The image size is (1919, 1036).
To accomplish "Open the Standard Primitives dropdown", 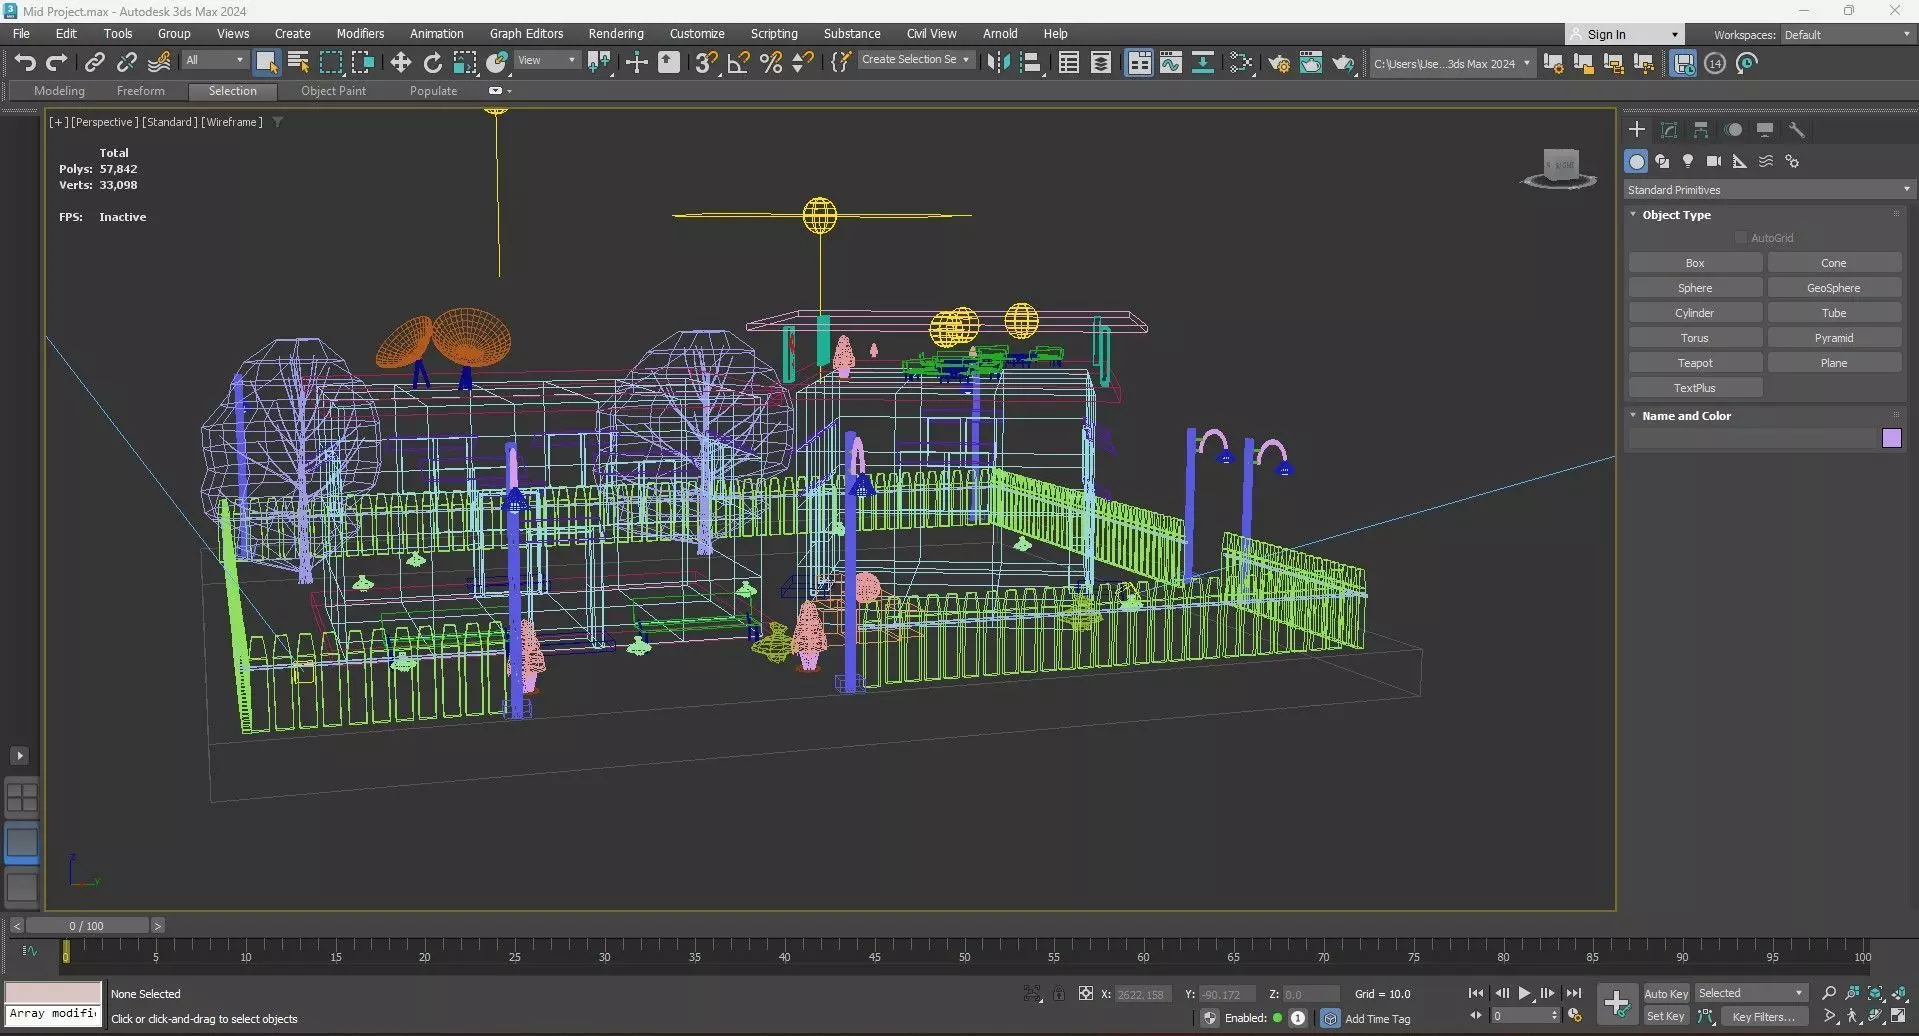I will 1767,190.
